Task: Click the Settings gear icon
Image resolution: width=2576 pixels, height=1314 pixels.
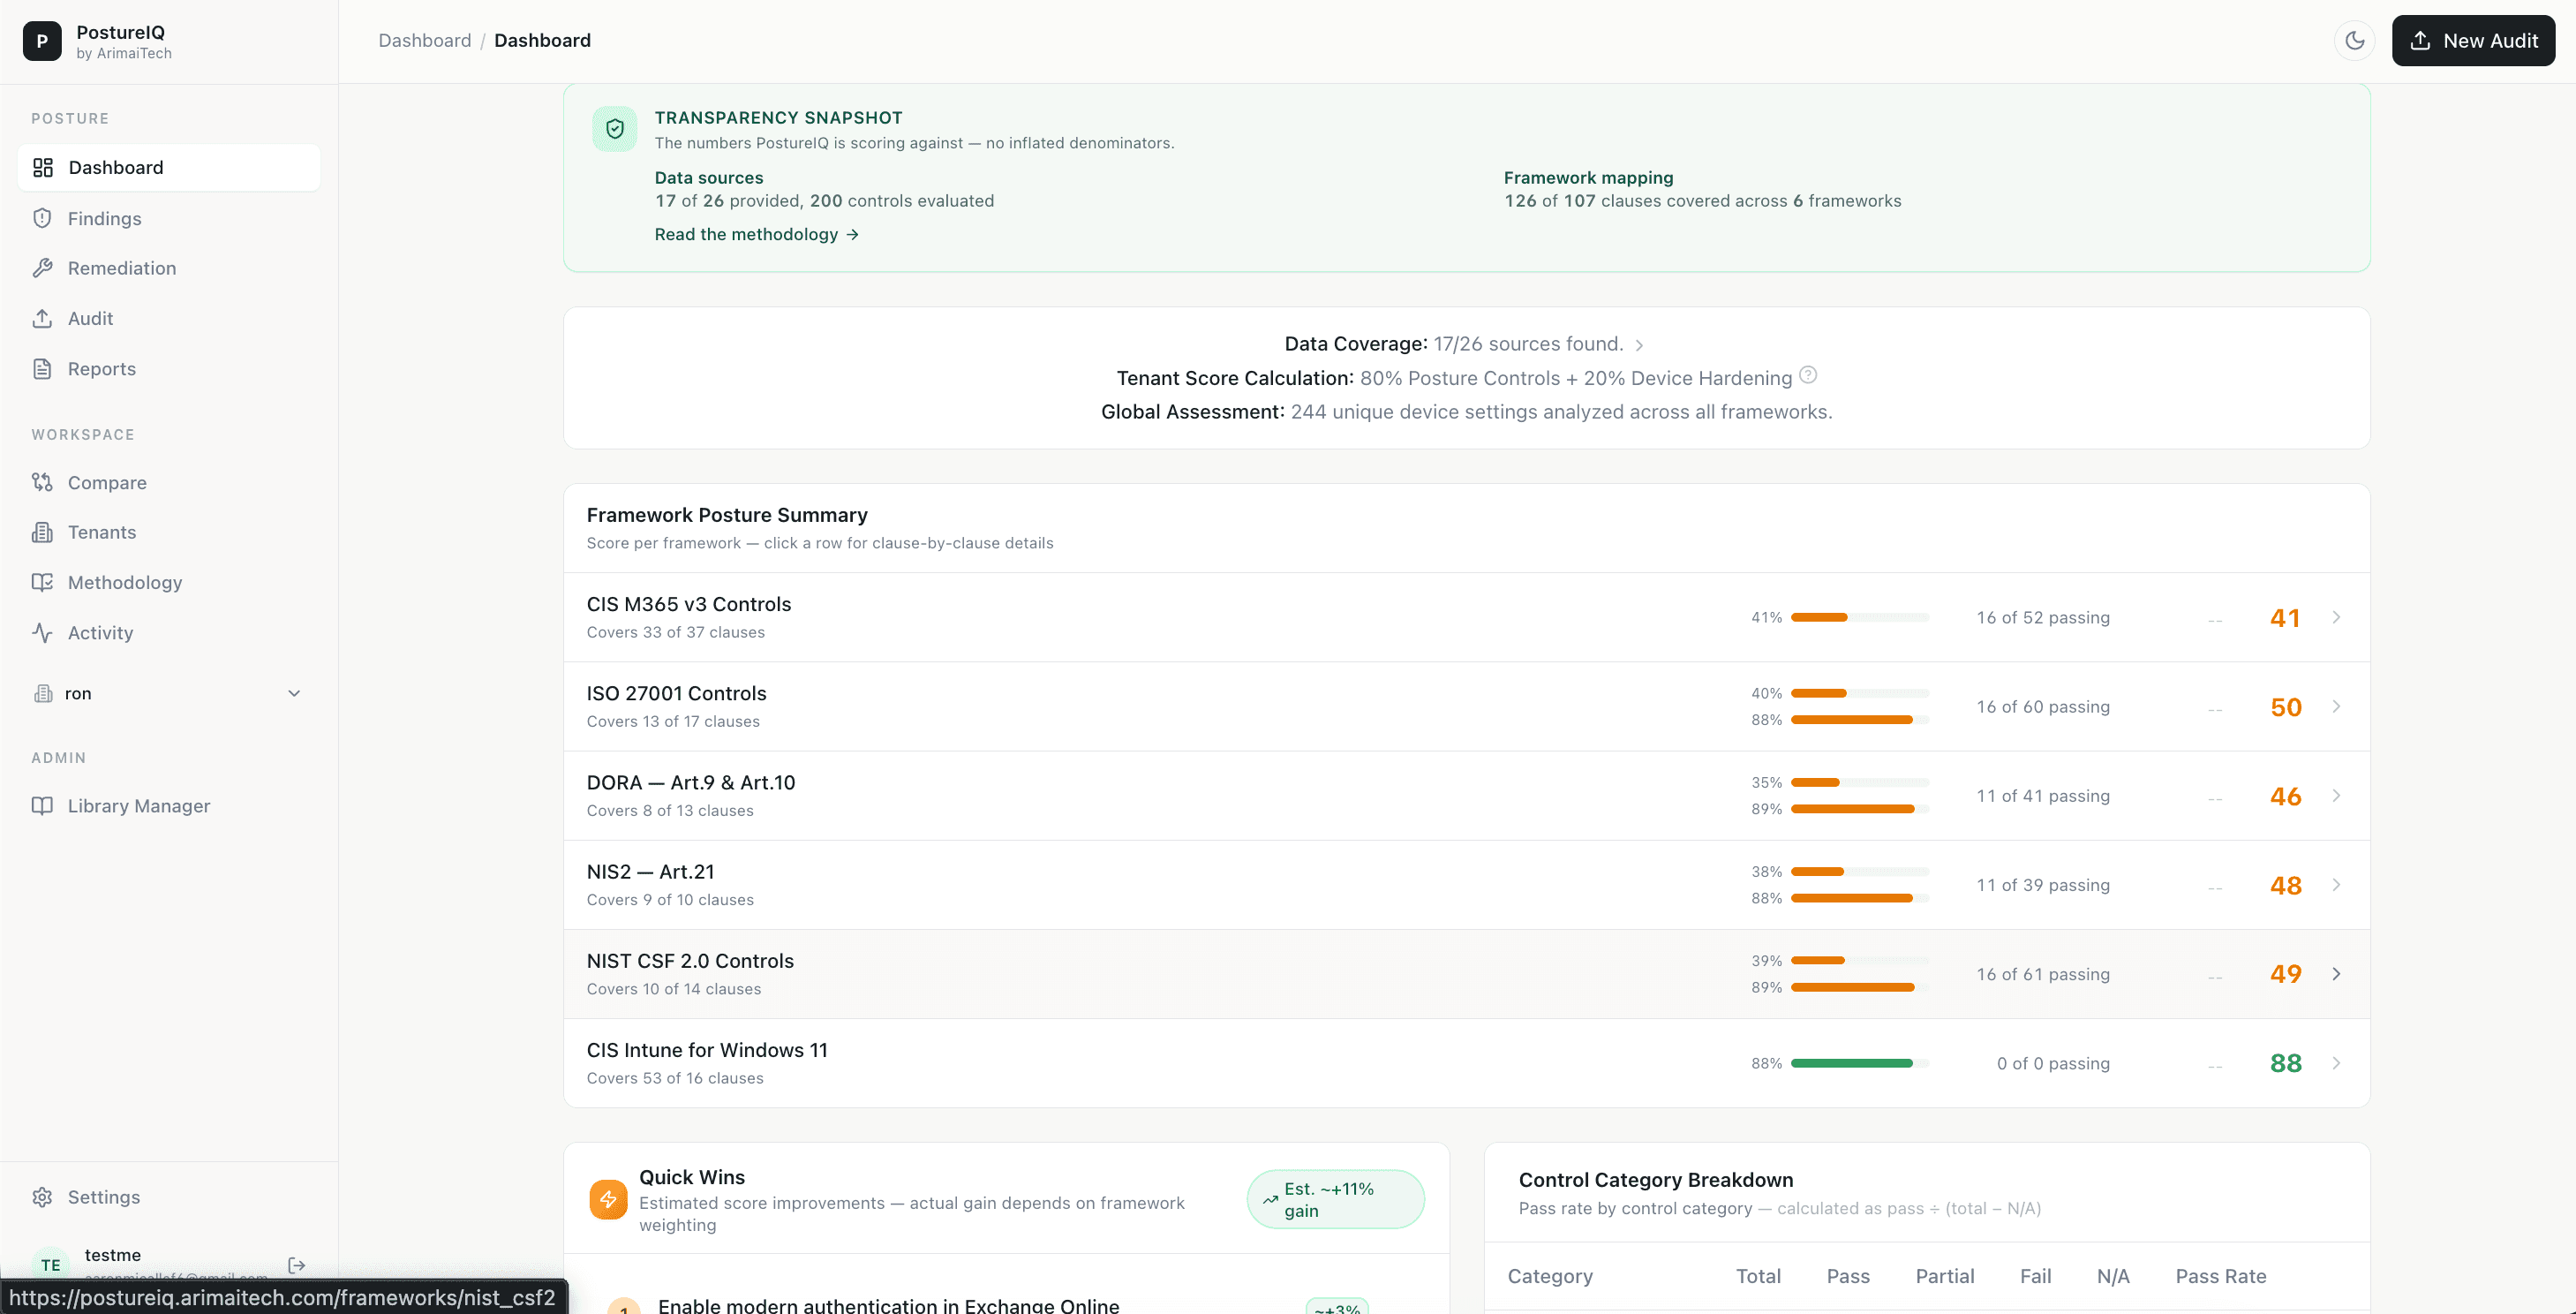Action: click(x=42, y=1197)
